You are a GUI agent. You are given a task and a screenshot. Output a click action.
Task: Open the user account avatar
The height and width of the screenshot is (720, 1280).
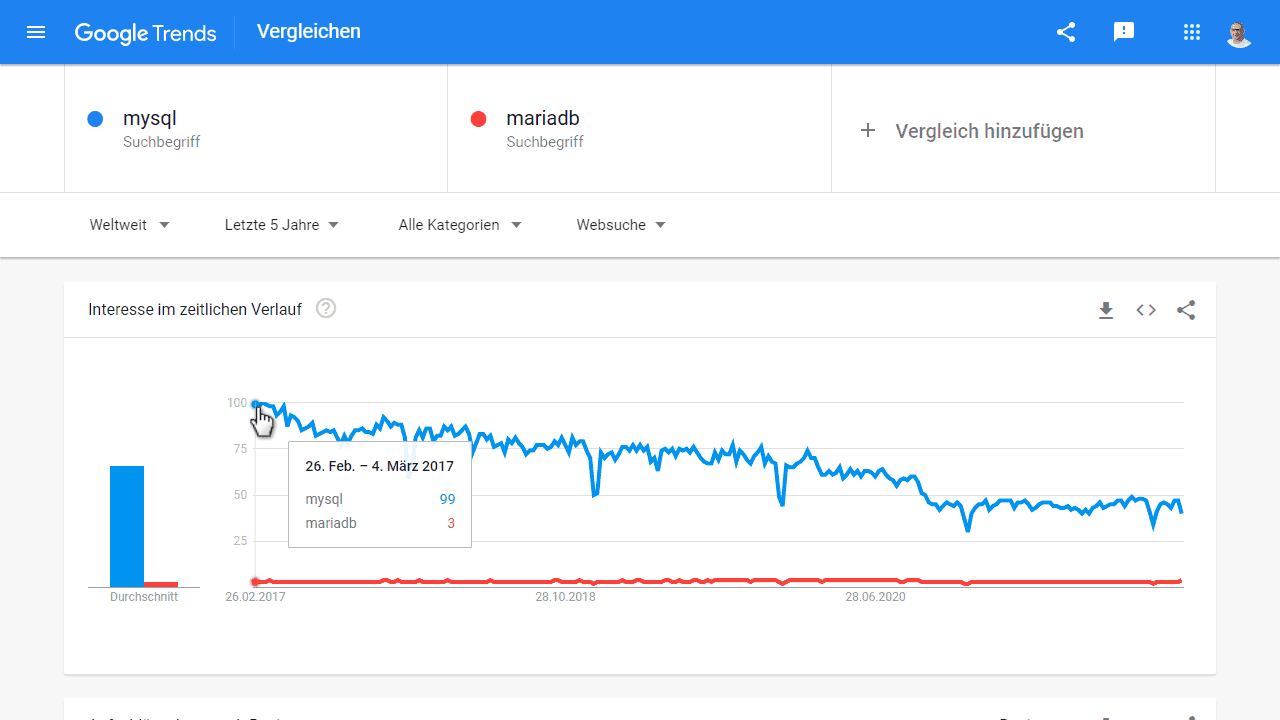point(1239,33)
